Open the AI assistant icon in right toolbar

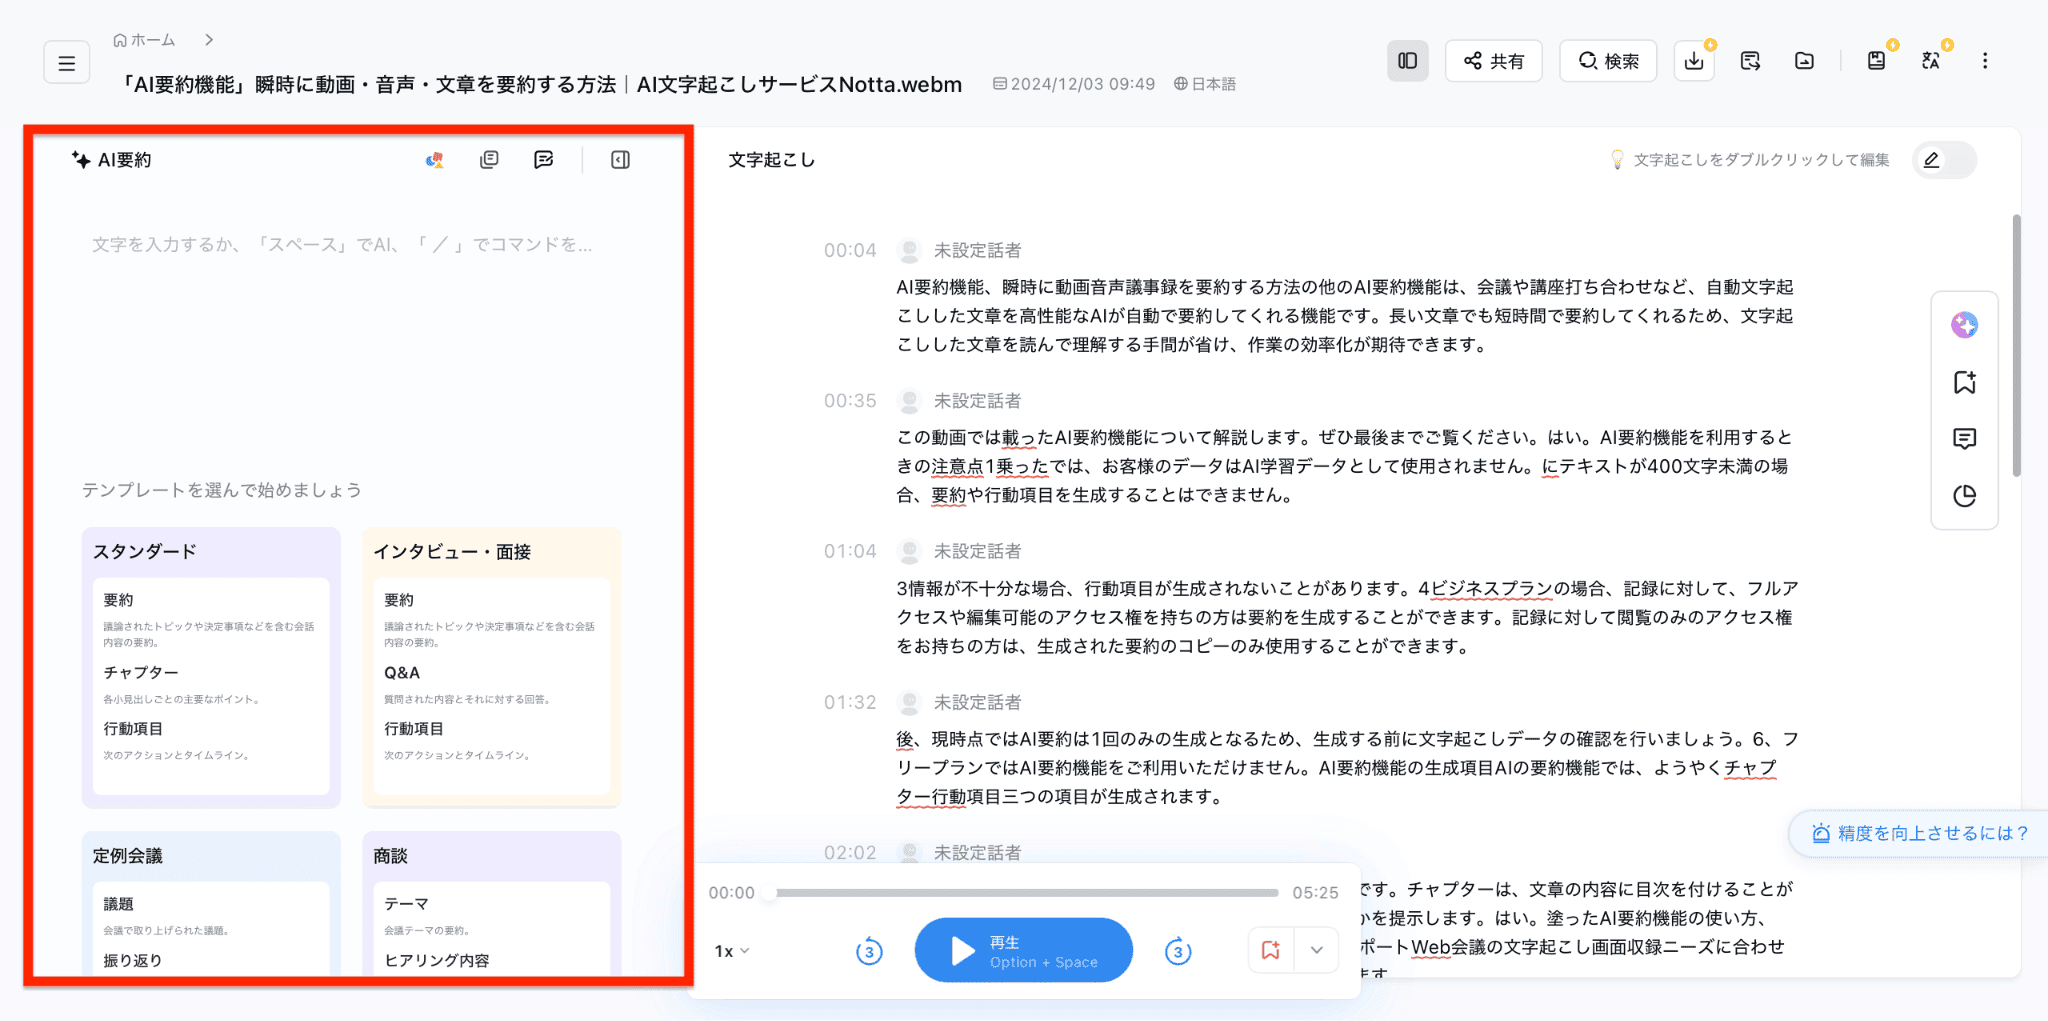[x=1964, y=325]
